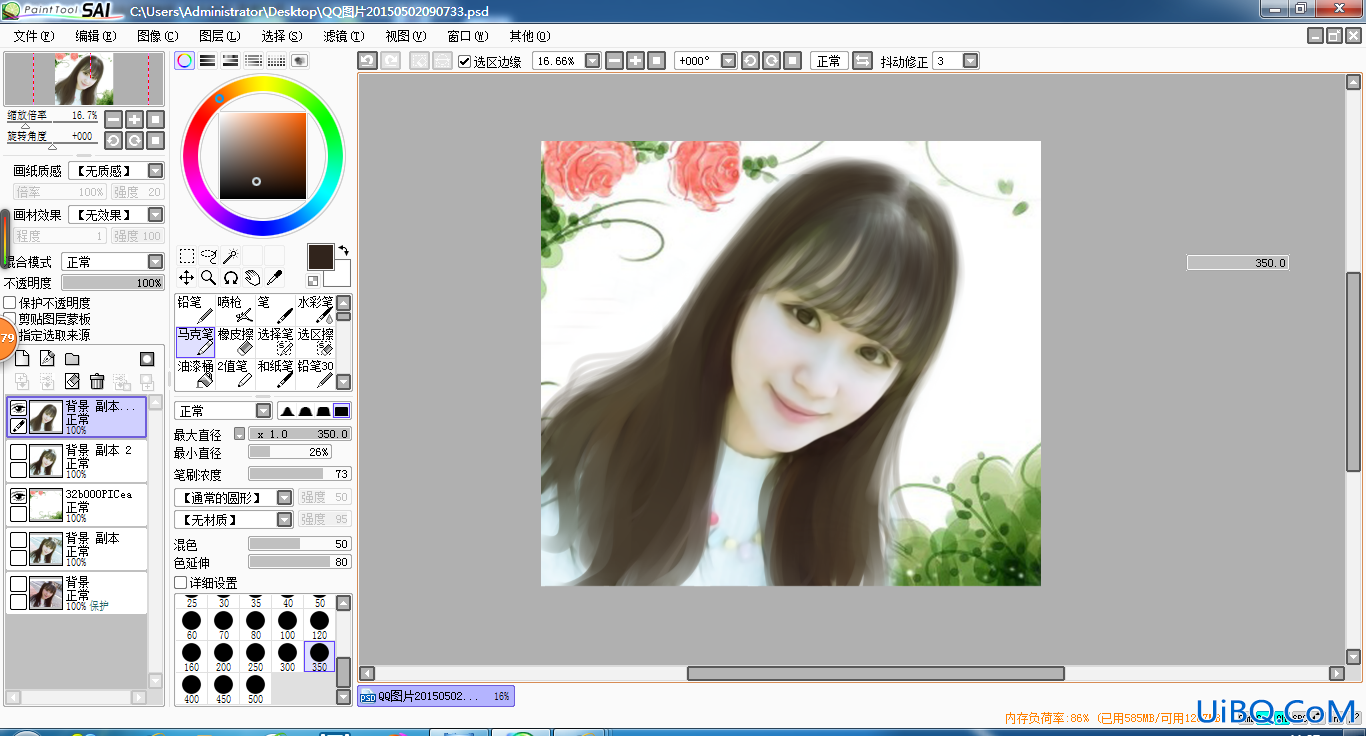Image resolution: width=1366 pixels, height=736 pixels.
Task: Enable 保护不透明度 checkbox
Action: click(10, 303)
